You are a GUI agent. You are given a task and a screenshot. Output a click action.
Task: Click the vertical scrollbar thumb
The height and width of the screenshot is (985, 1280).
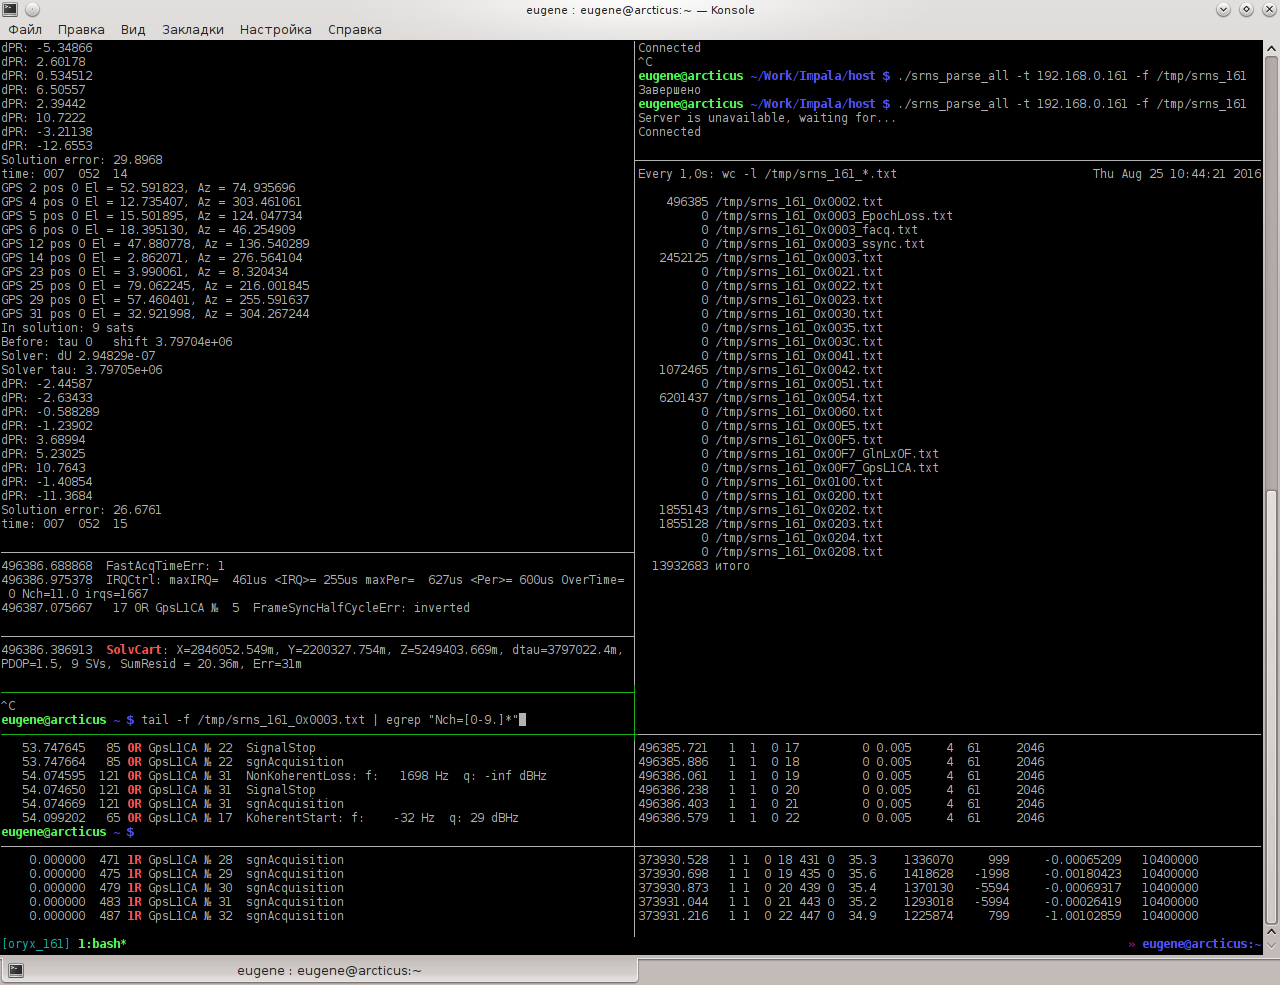tap(1271, 705)
